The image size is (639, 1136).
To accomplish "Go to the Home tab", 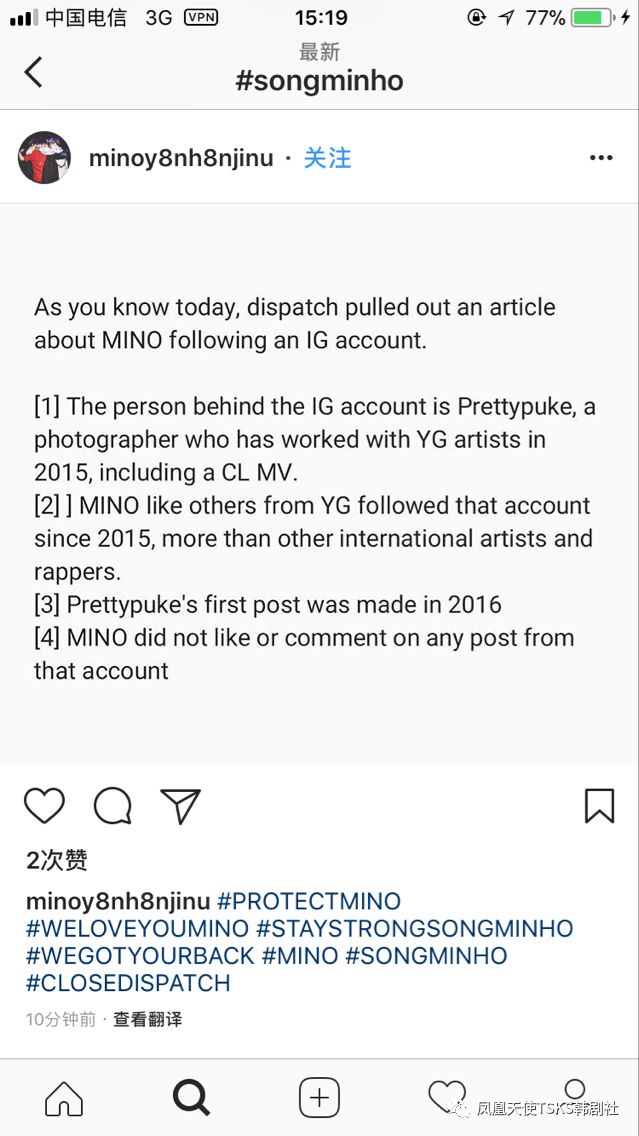I will tap(64, 1098).
